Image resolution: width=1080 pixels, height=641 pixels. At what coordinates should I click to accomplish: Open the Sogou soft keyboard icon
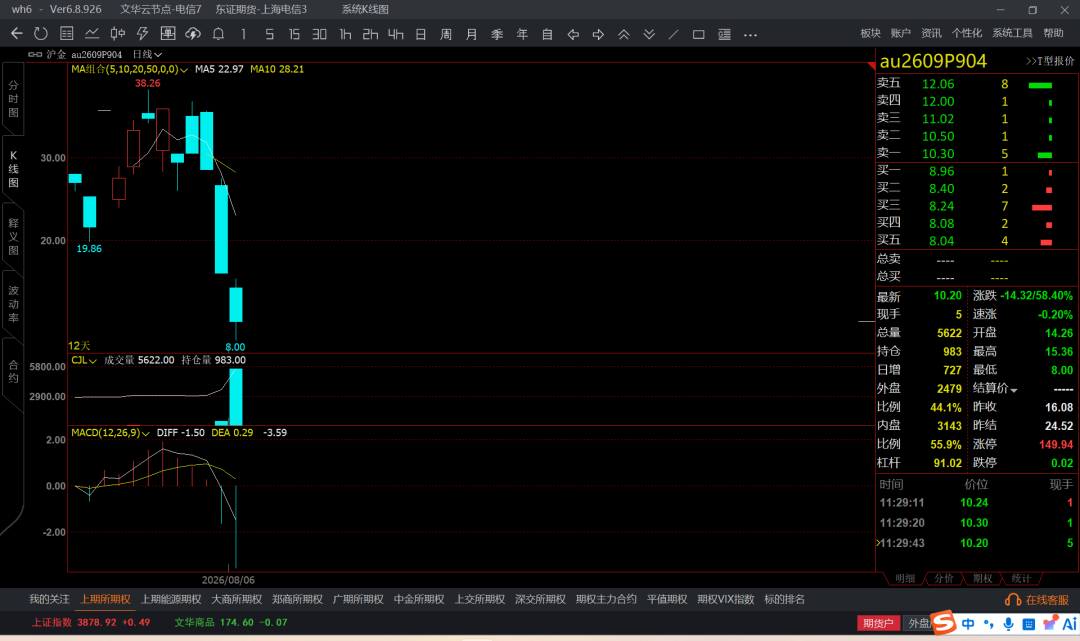[1028, 624]
